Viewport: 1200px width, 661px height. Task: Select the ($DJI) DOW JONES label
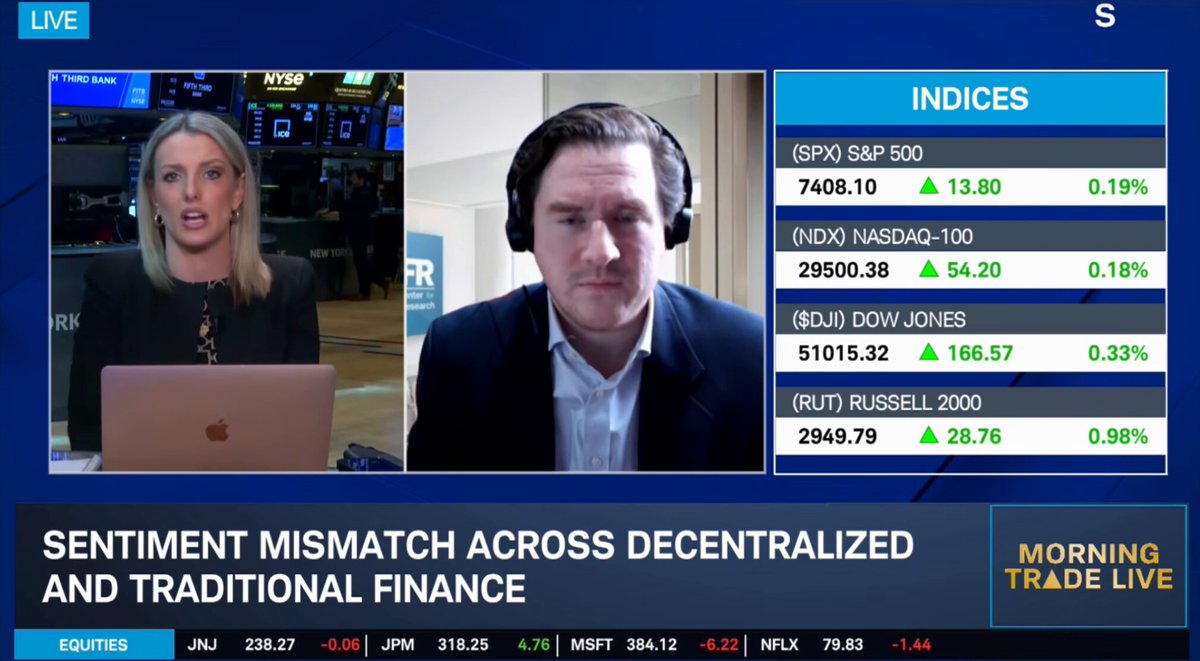(x=878, y=320)
